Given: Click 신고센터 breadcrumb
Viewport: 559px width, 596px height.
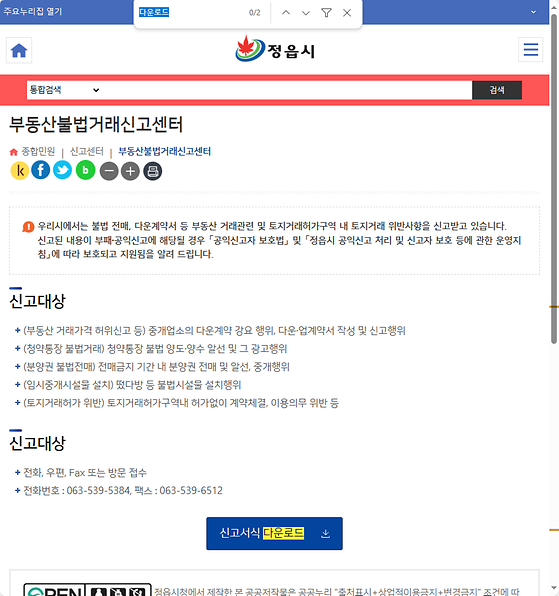Looking at the screenshot, I should (87, 152).
